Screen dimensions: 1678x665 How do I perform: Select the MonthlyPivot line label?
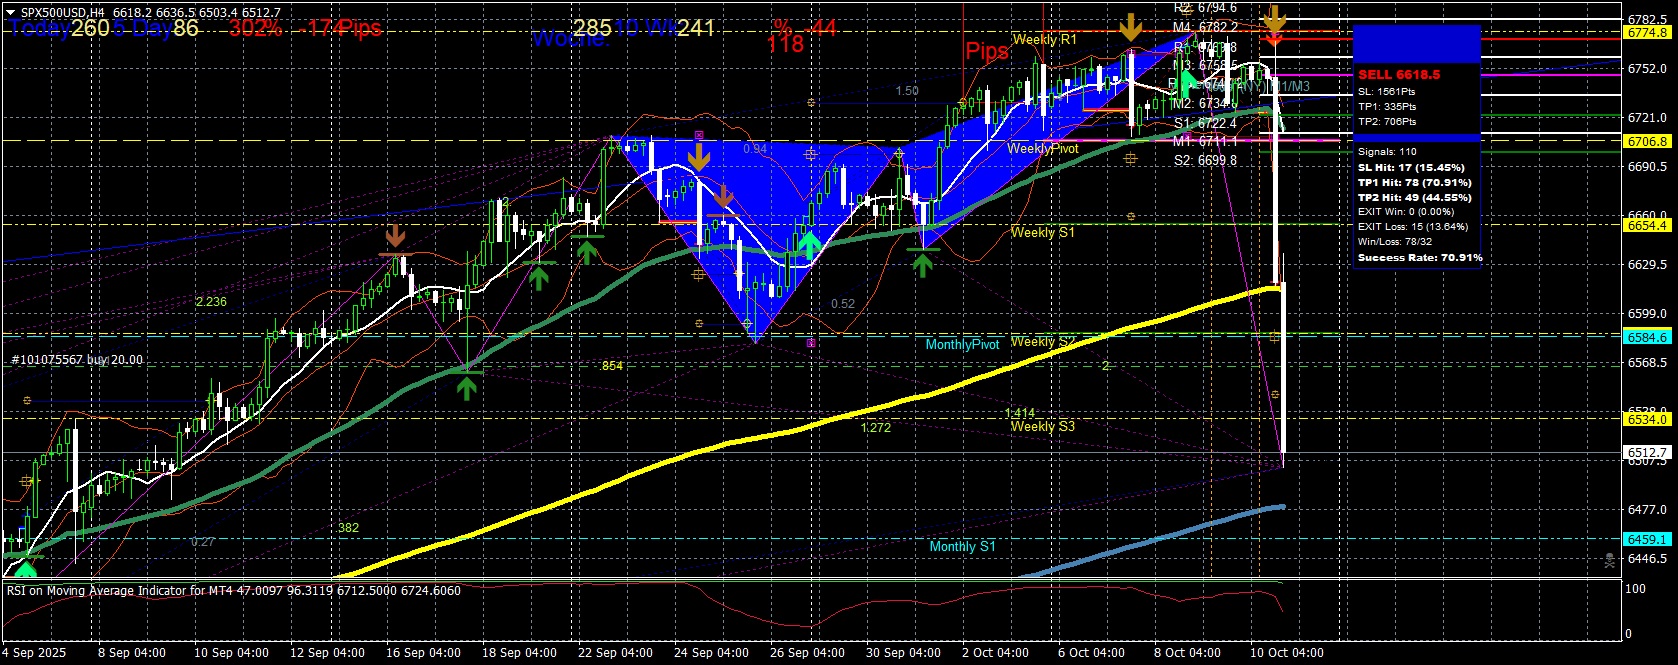click(x=962, y=345)
